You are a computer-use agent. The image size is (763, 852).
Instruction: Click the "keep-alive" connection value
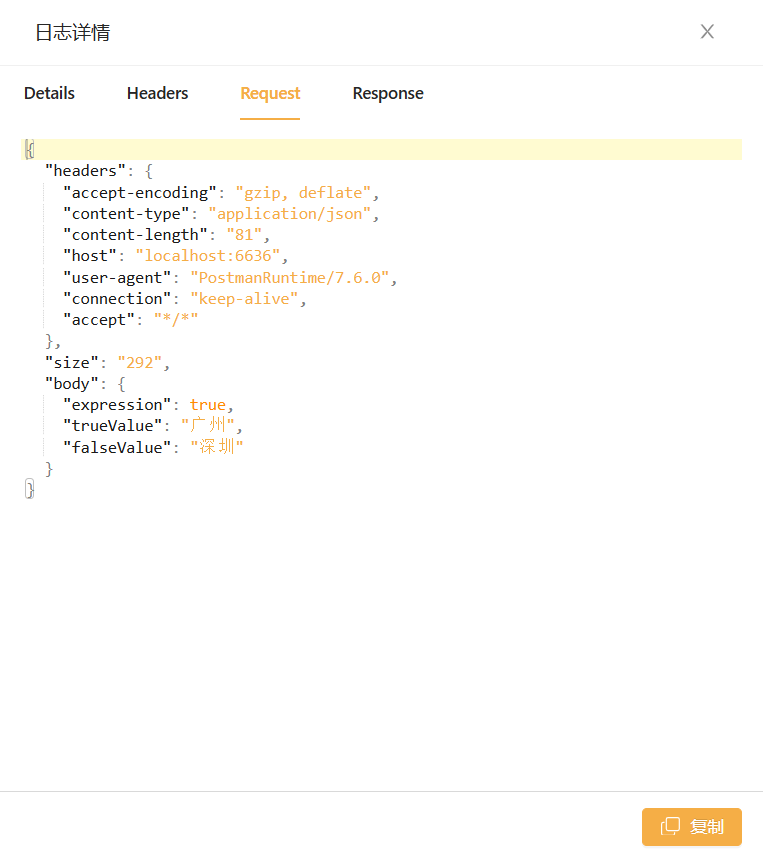point(245,299)
